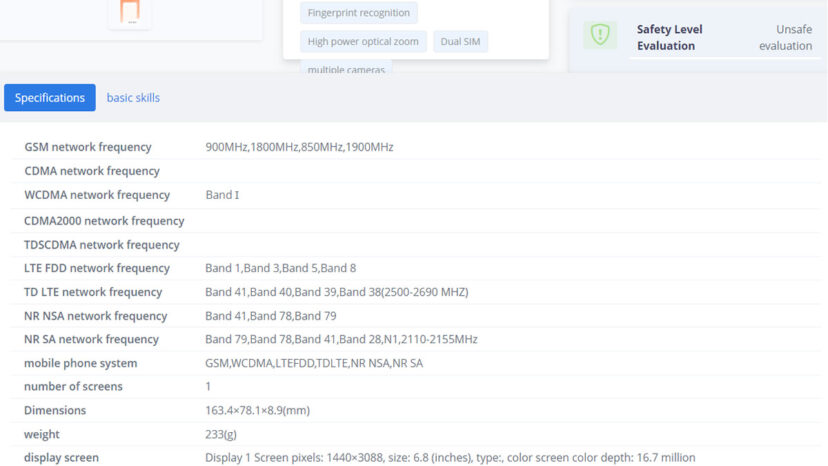Select the WCDMA Band I value

click(222, 195)
